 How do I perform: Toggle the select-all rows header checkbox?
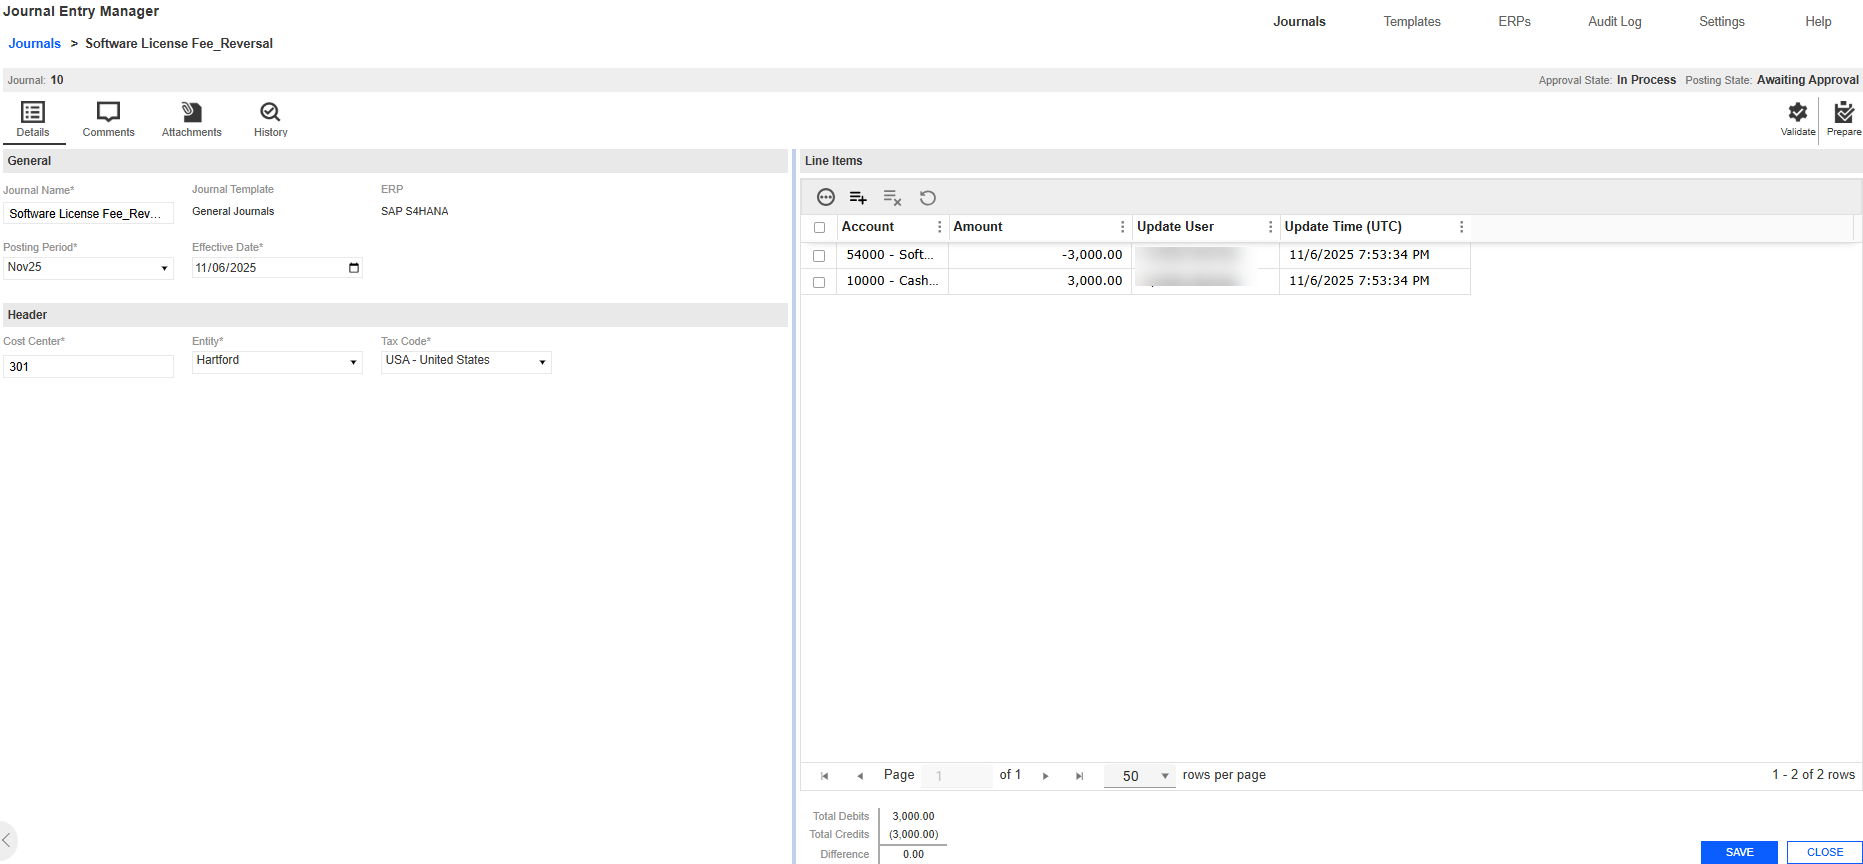819,228
